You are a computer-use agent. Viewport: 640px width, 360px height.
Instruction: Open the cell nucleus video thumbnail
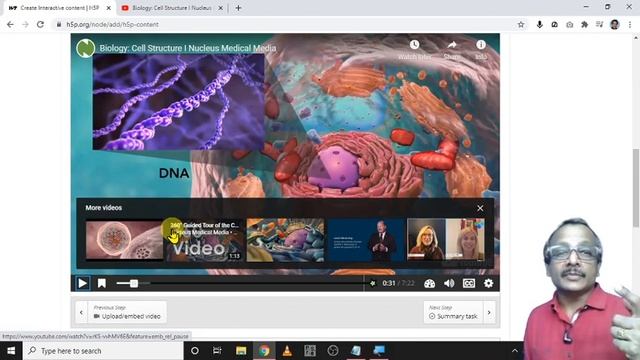tap(124, 240)
